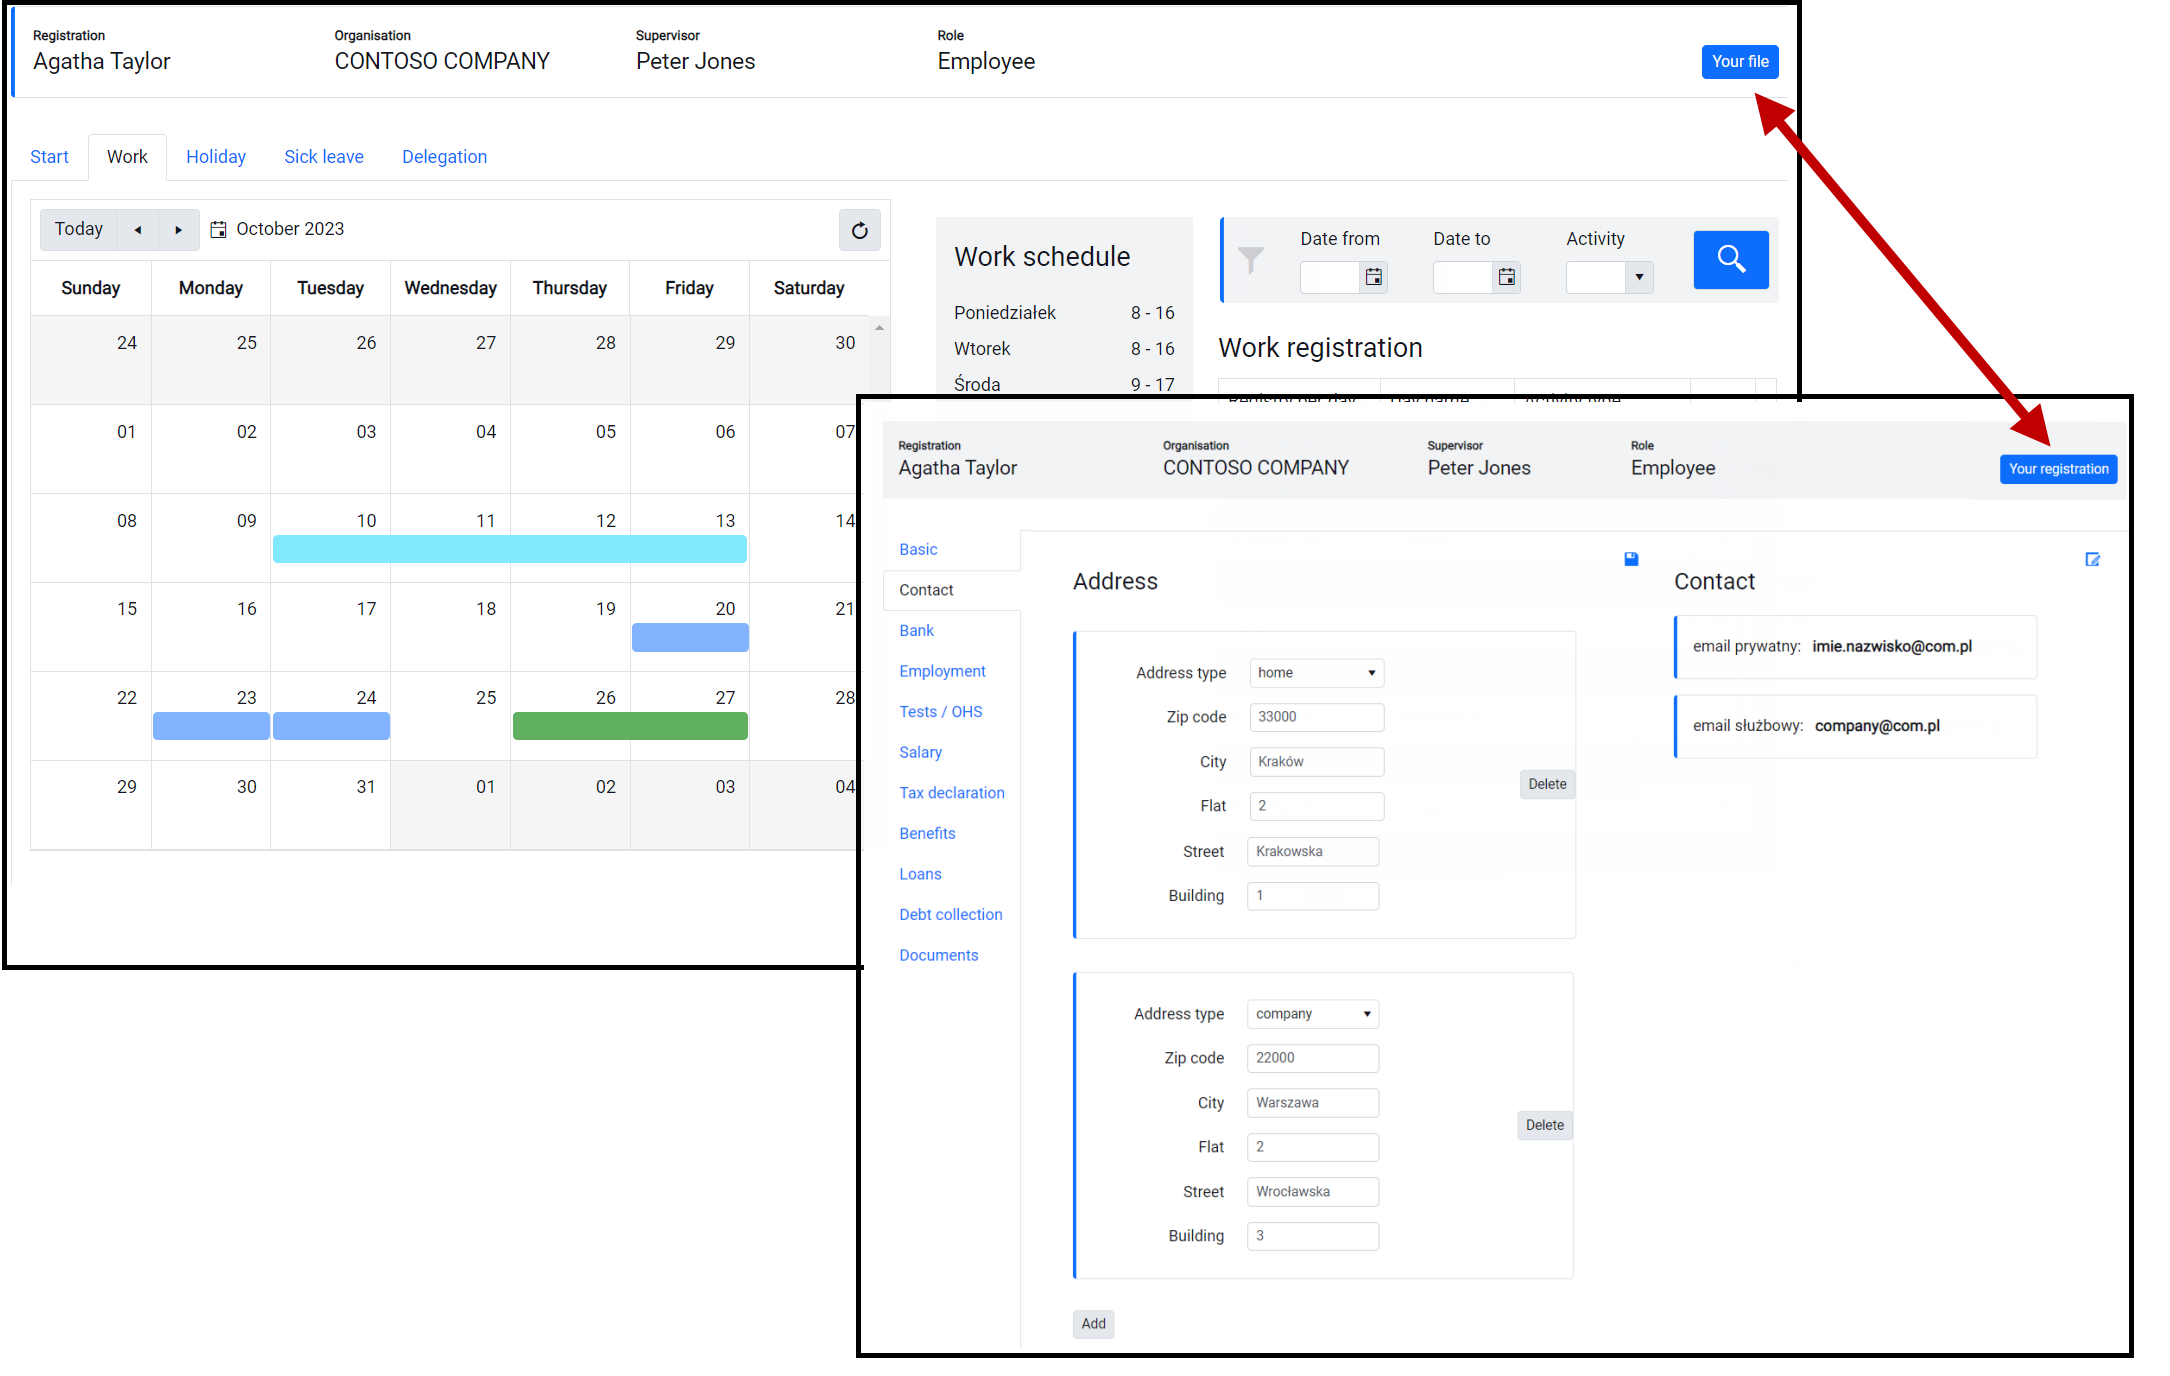Screen dimensions: 2170x1376
Task: Open the Employment section link
Action: 942,671
